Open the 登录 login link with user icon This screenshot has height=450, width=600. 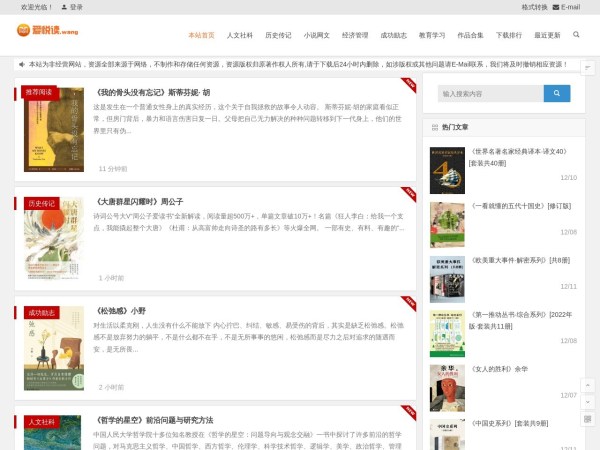pyautogui.click(x=72, y=7)
